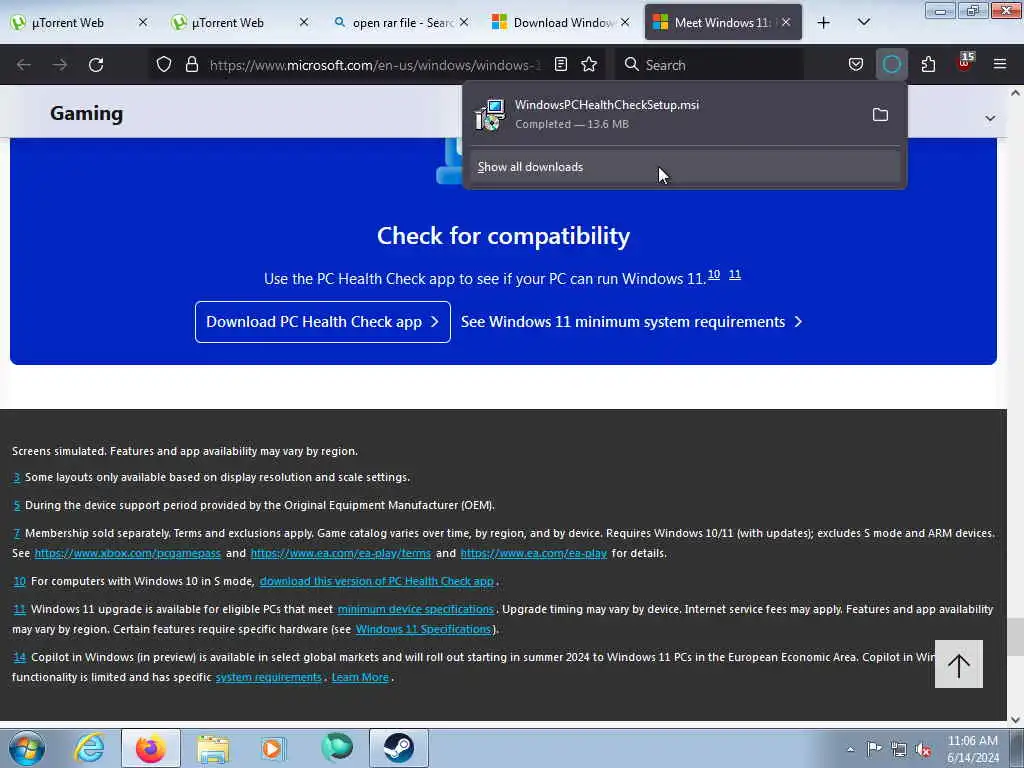Focus the Search input box
Image resolution: width=1024 pixels, height=768 pixels.
[x=709, y=65]
